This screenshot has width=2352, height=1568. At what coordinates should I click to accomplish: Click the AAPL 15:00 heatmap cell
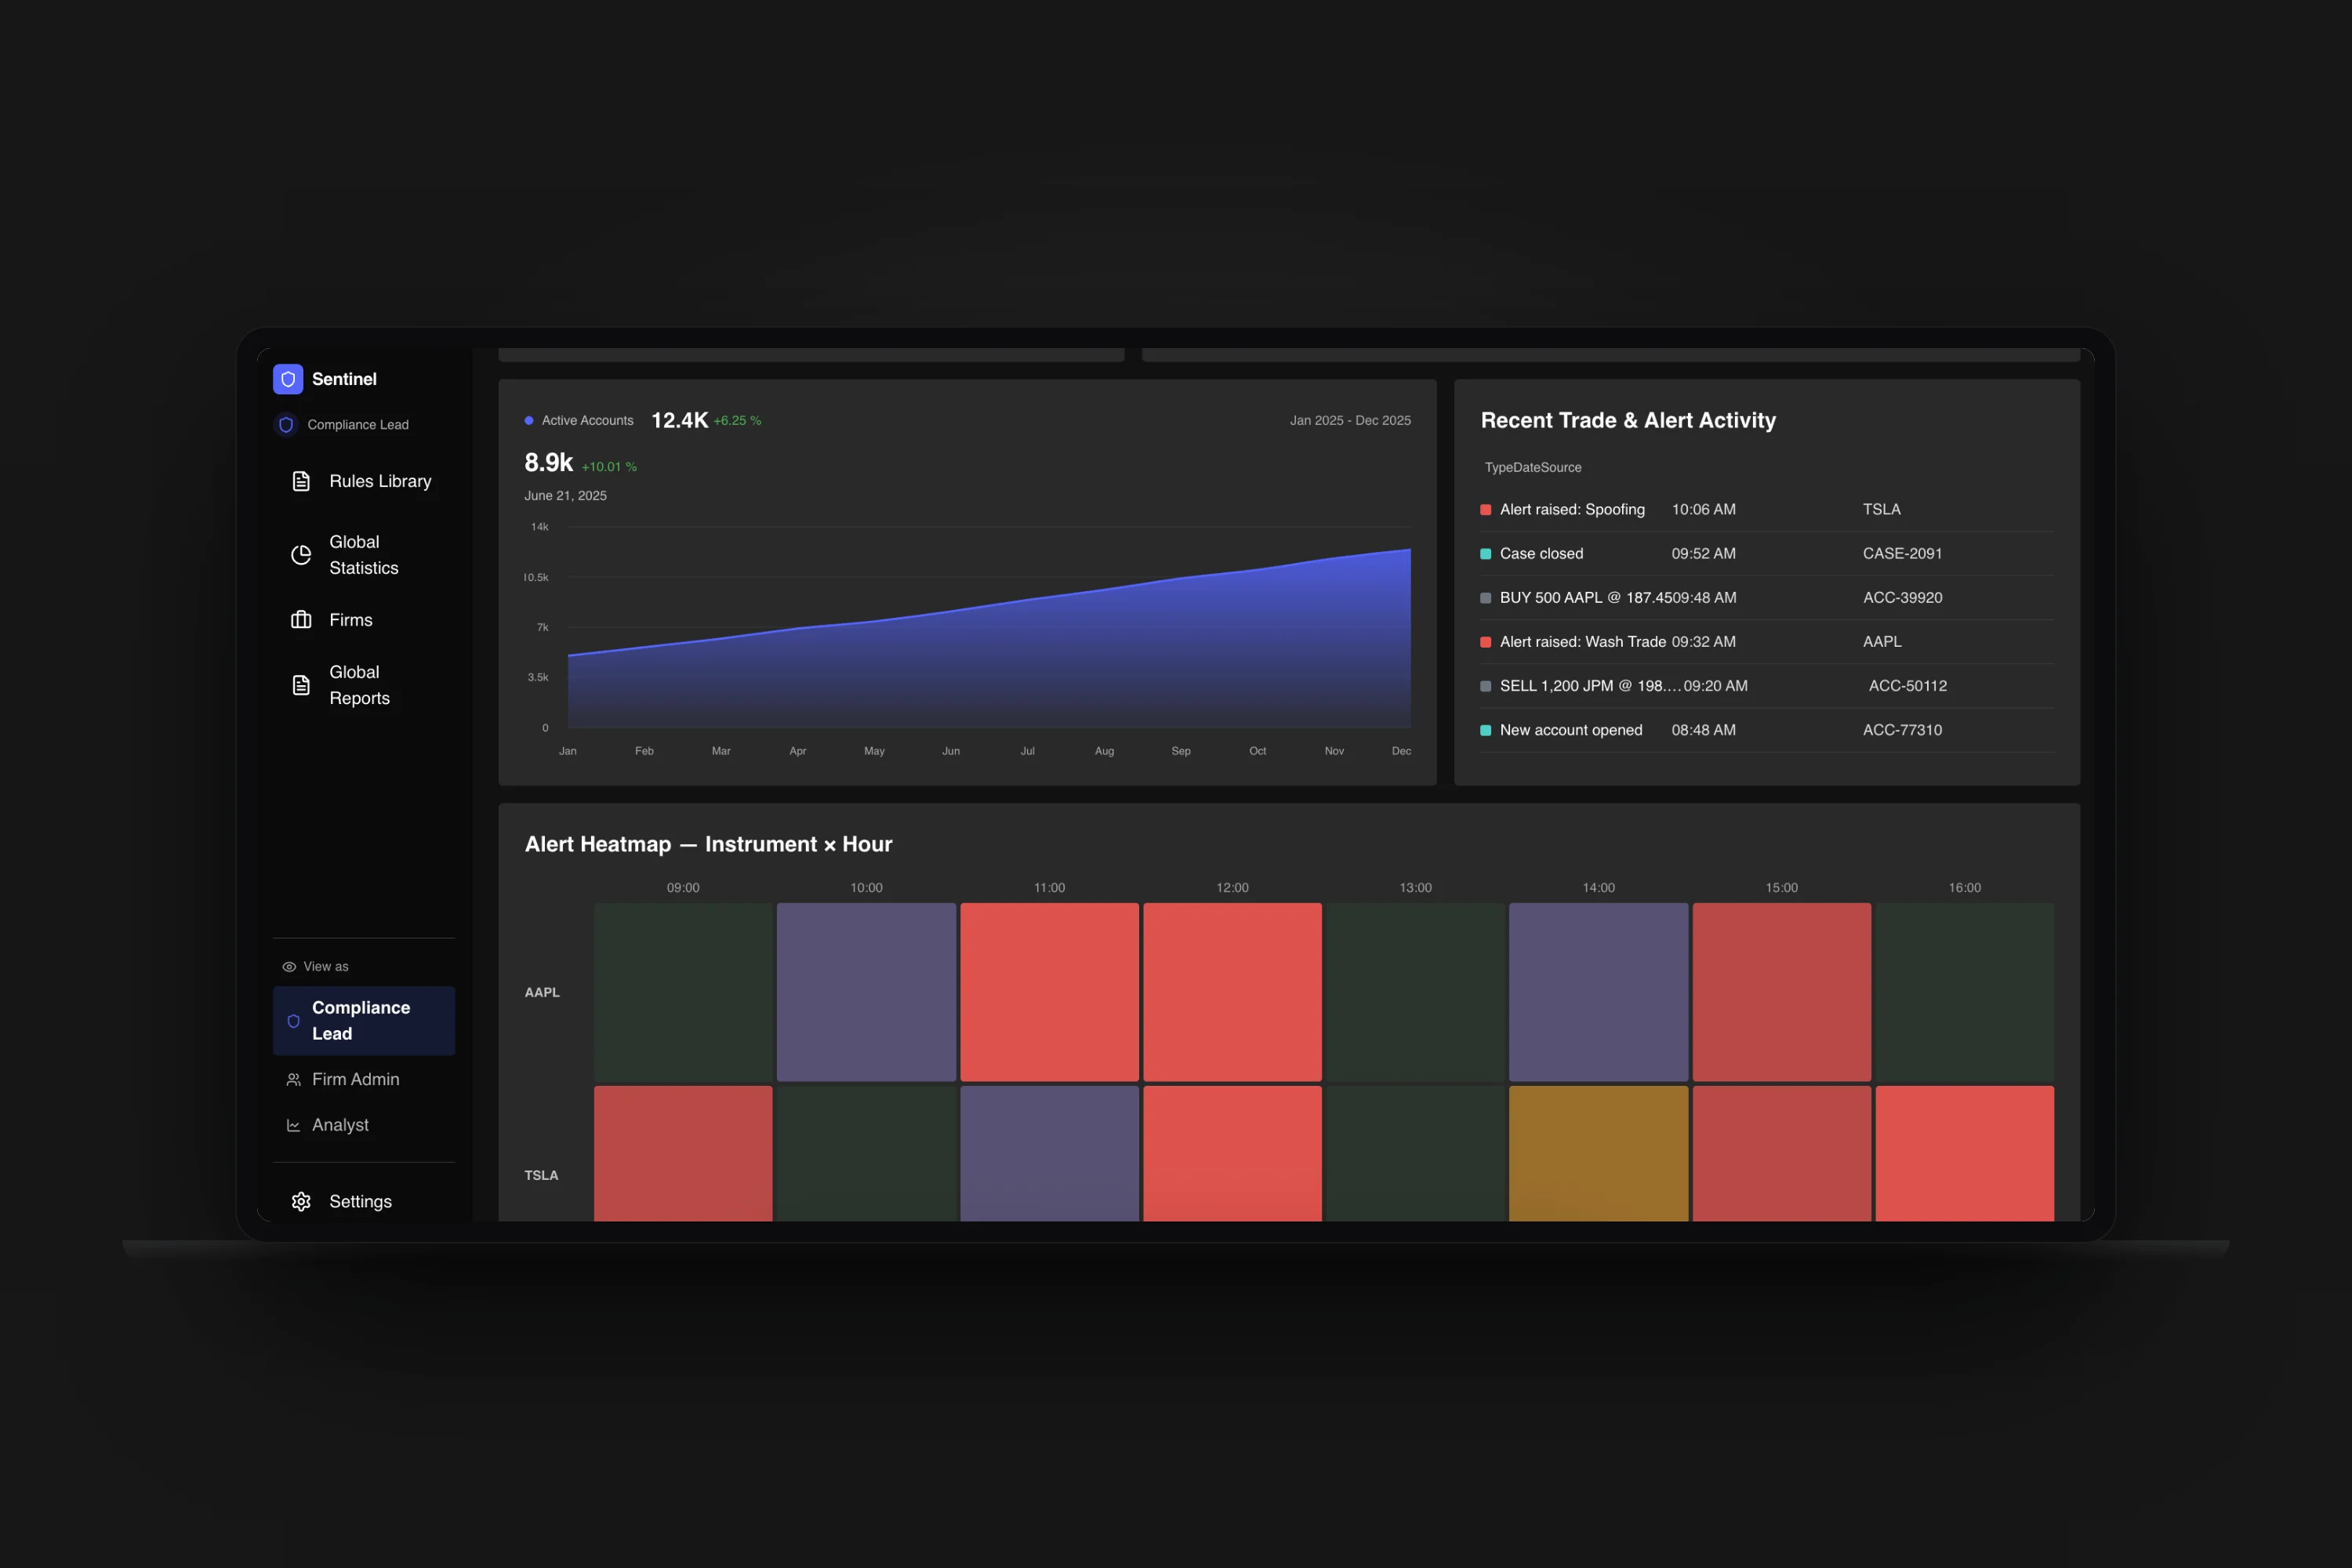pos(1781,992)
